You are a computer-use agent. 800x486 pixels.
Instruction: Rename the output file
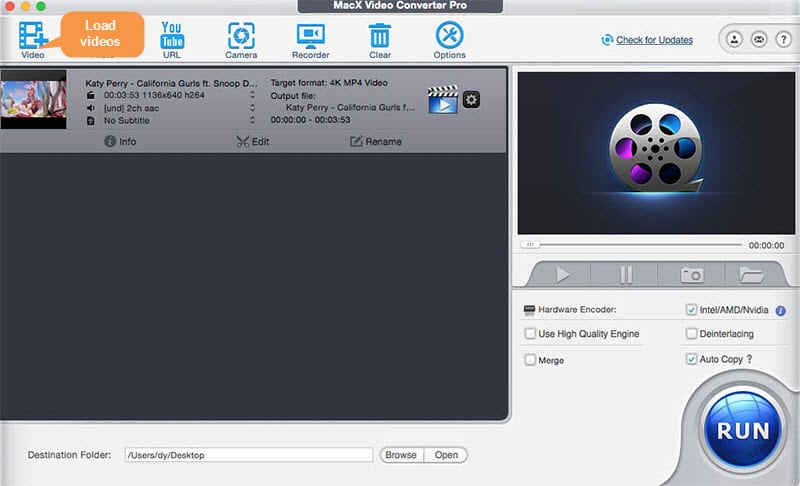point(376,141)
